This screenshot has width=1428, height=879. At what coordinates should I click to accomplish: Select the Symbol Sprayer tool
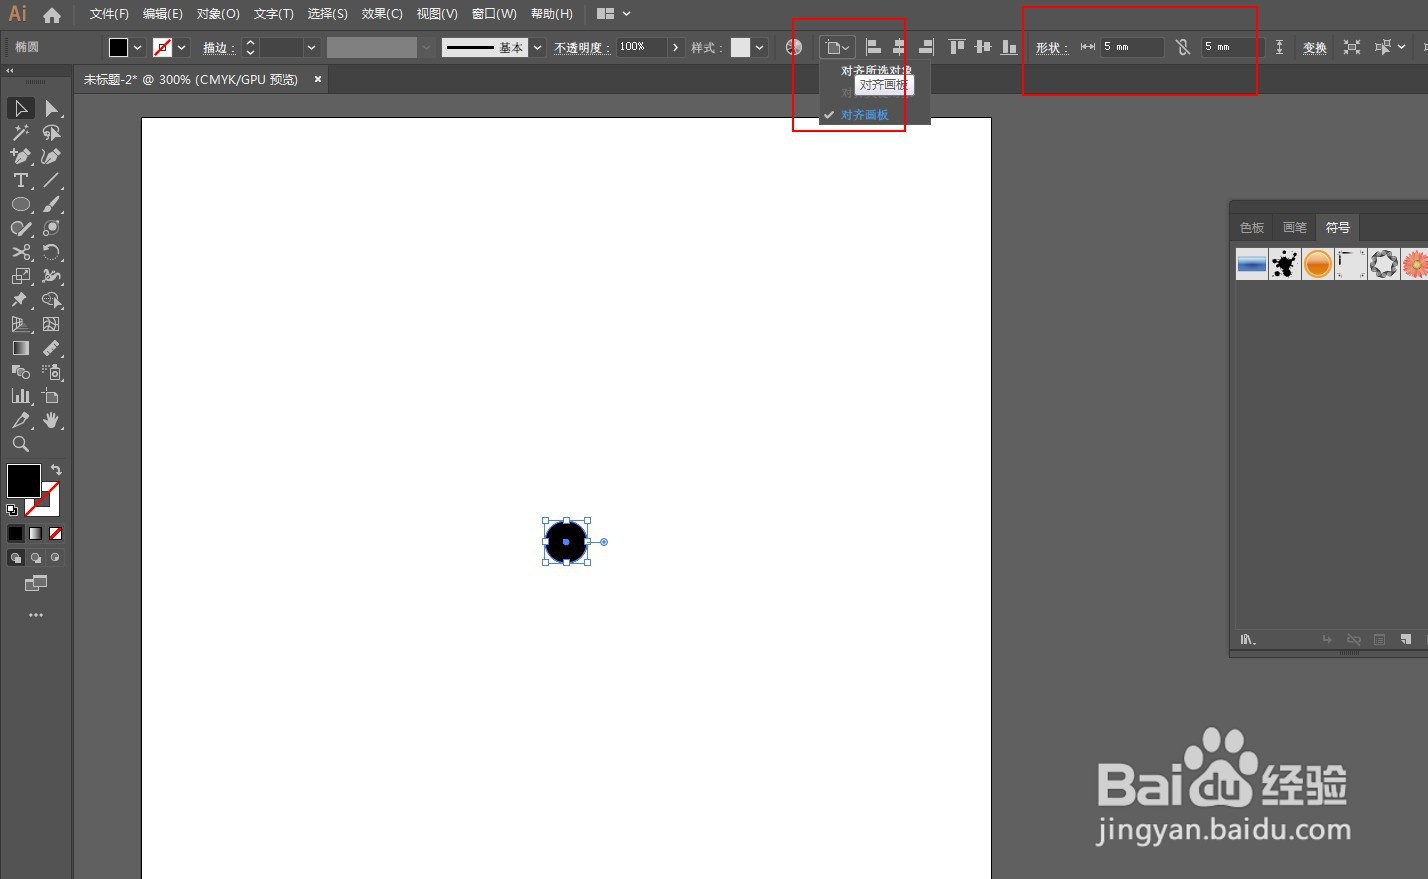point(51,372)
